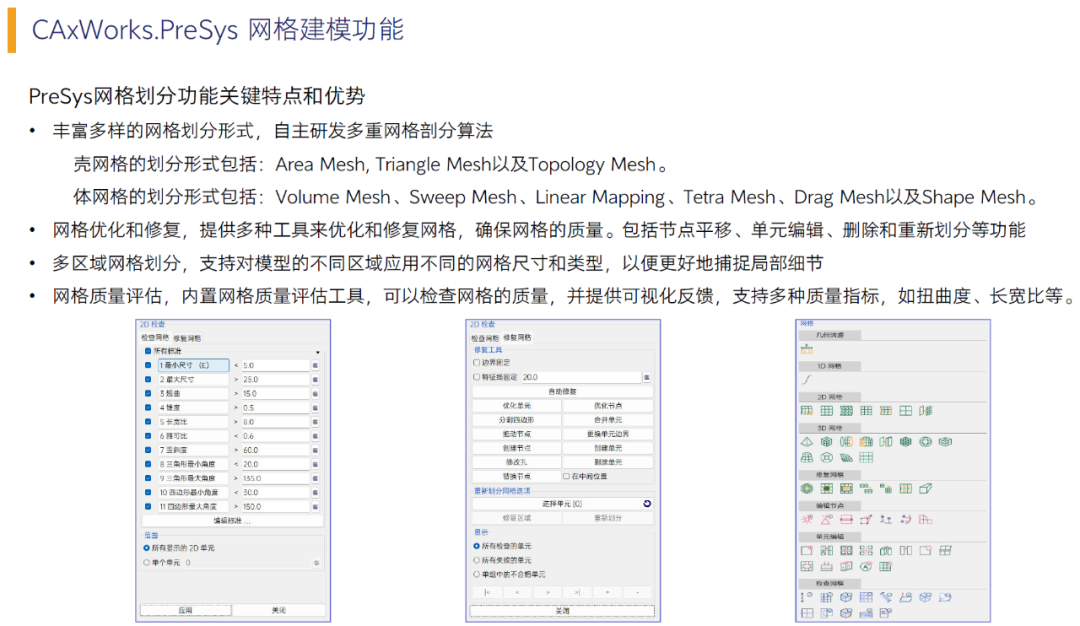Click the last icon in 修复网格 section of 网格 panel
Screen dimensions: 1080x626
[x=926, y=489]
